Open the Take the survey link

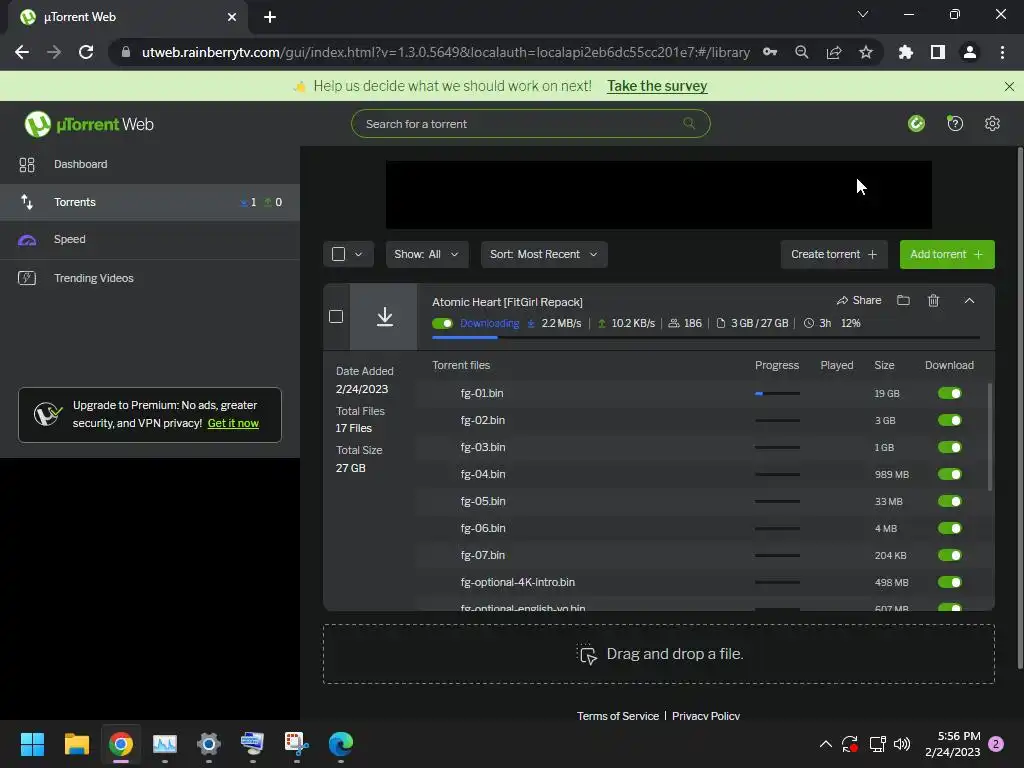click(657, 86)
